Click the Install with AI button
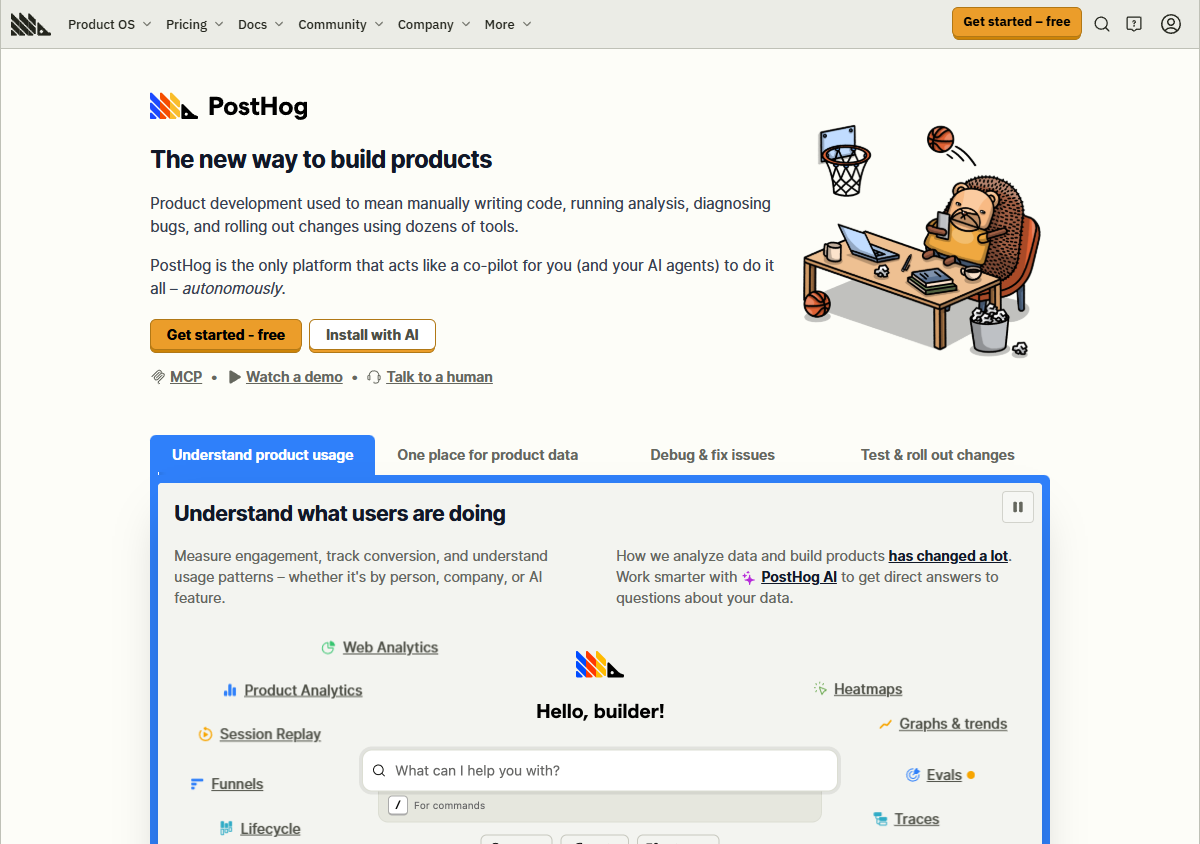Viewport: 1200px width, 844px height. [372, 335]
